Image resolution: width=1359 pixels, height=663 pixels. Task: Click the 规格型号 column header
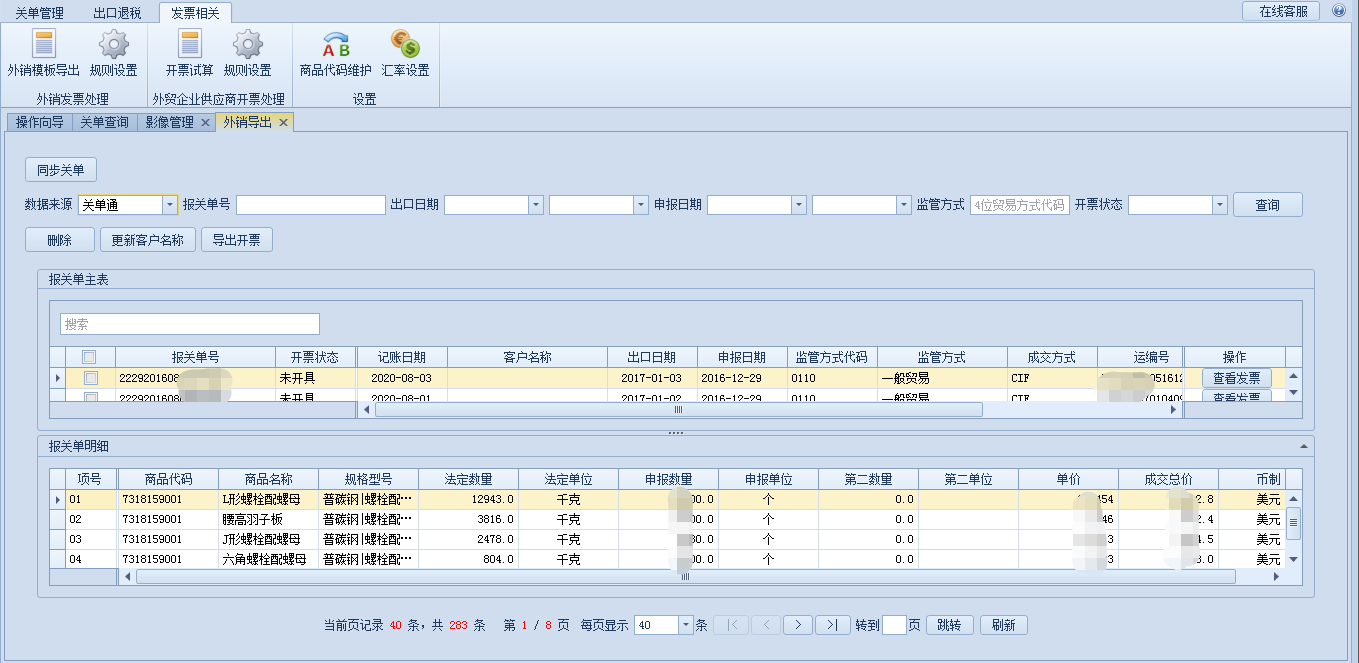368,479
